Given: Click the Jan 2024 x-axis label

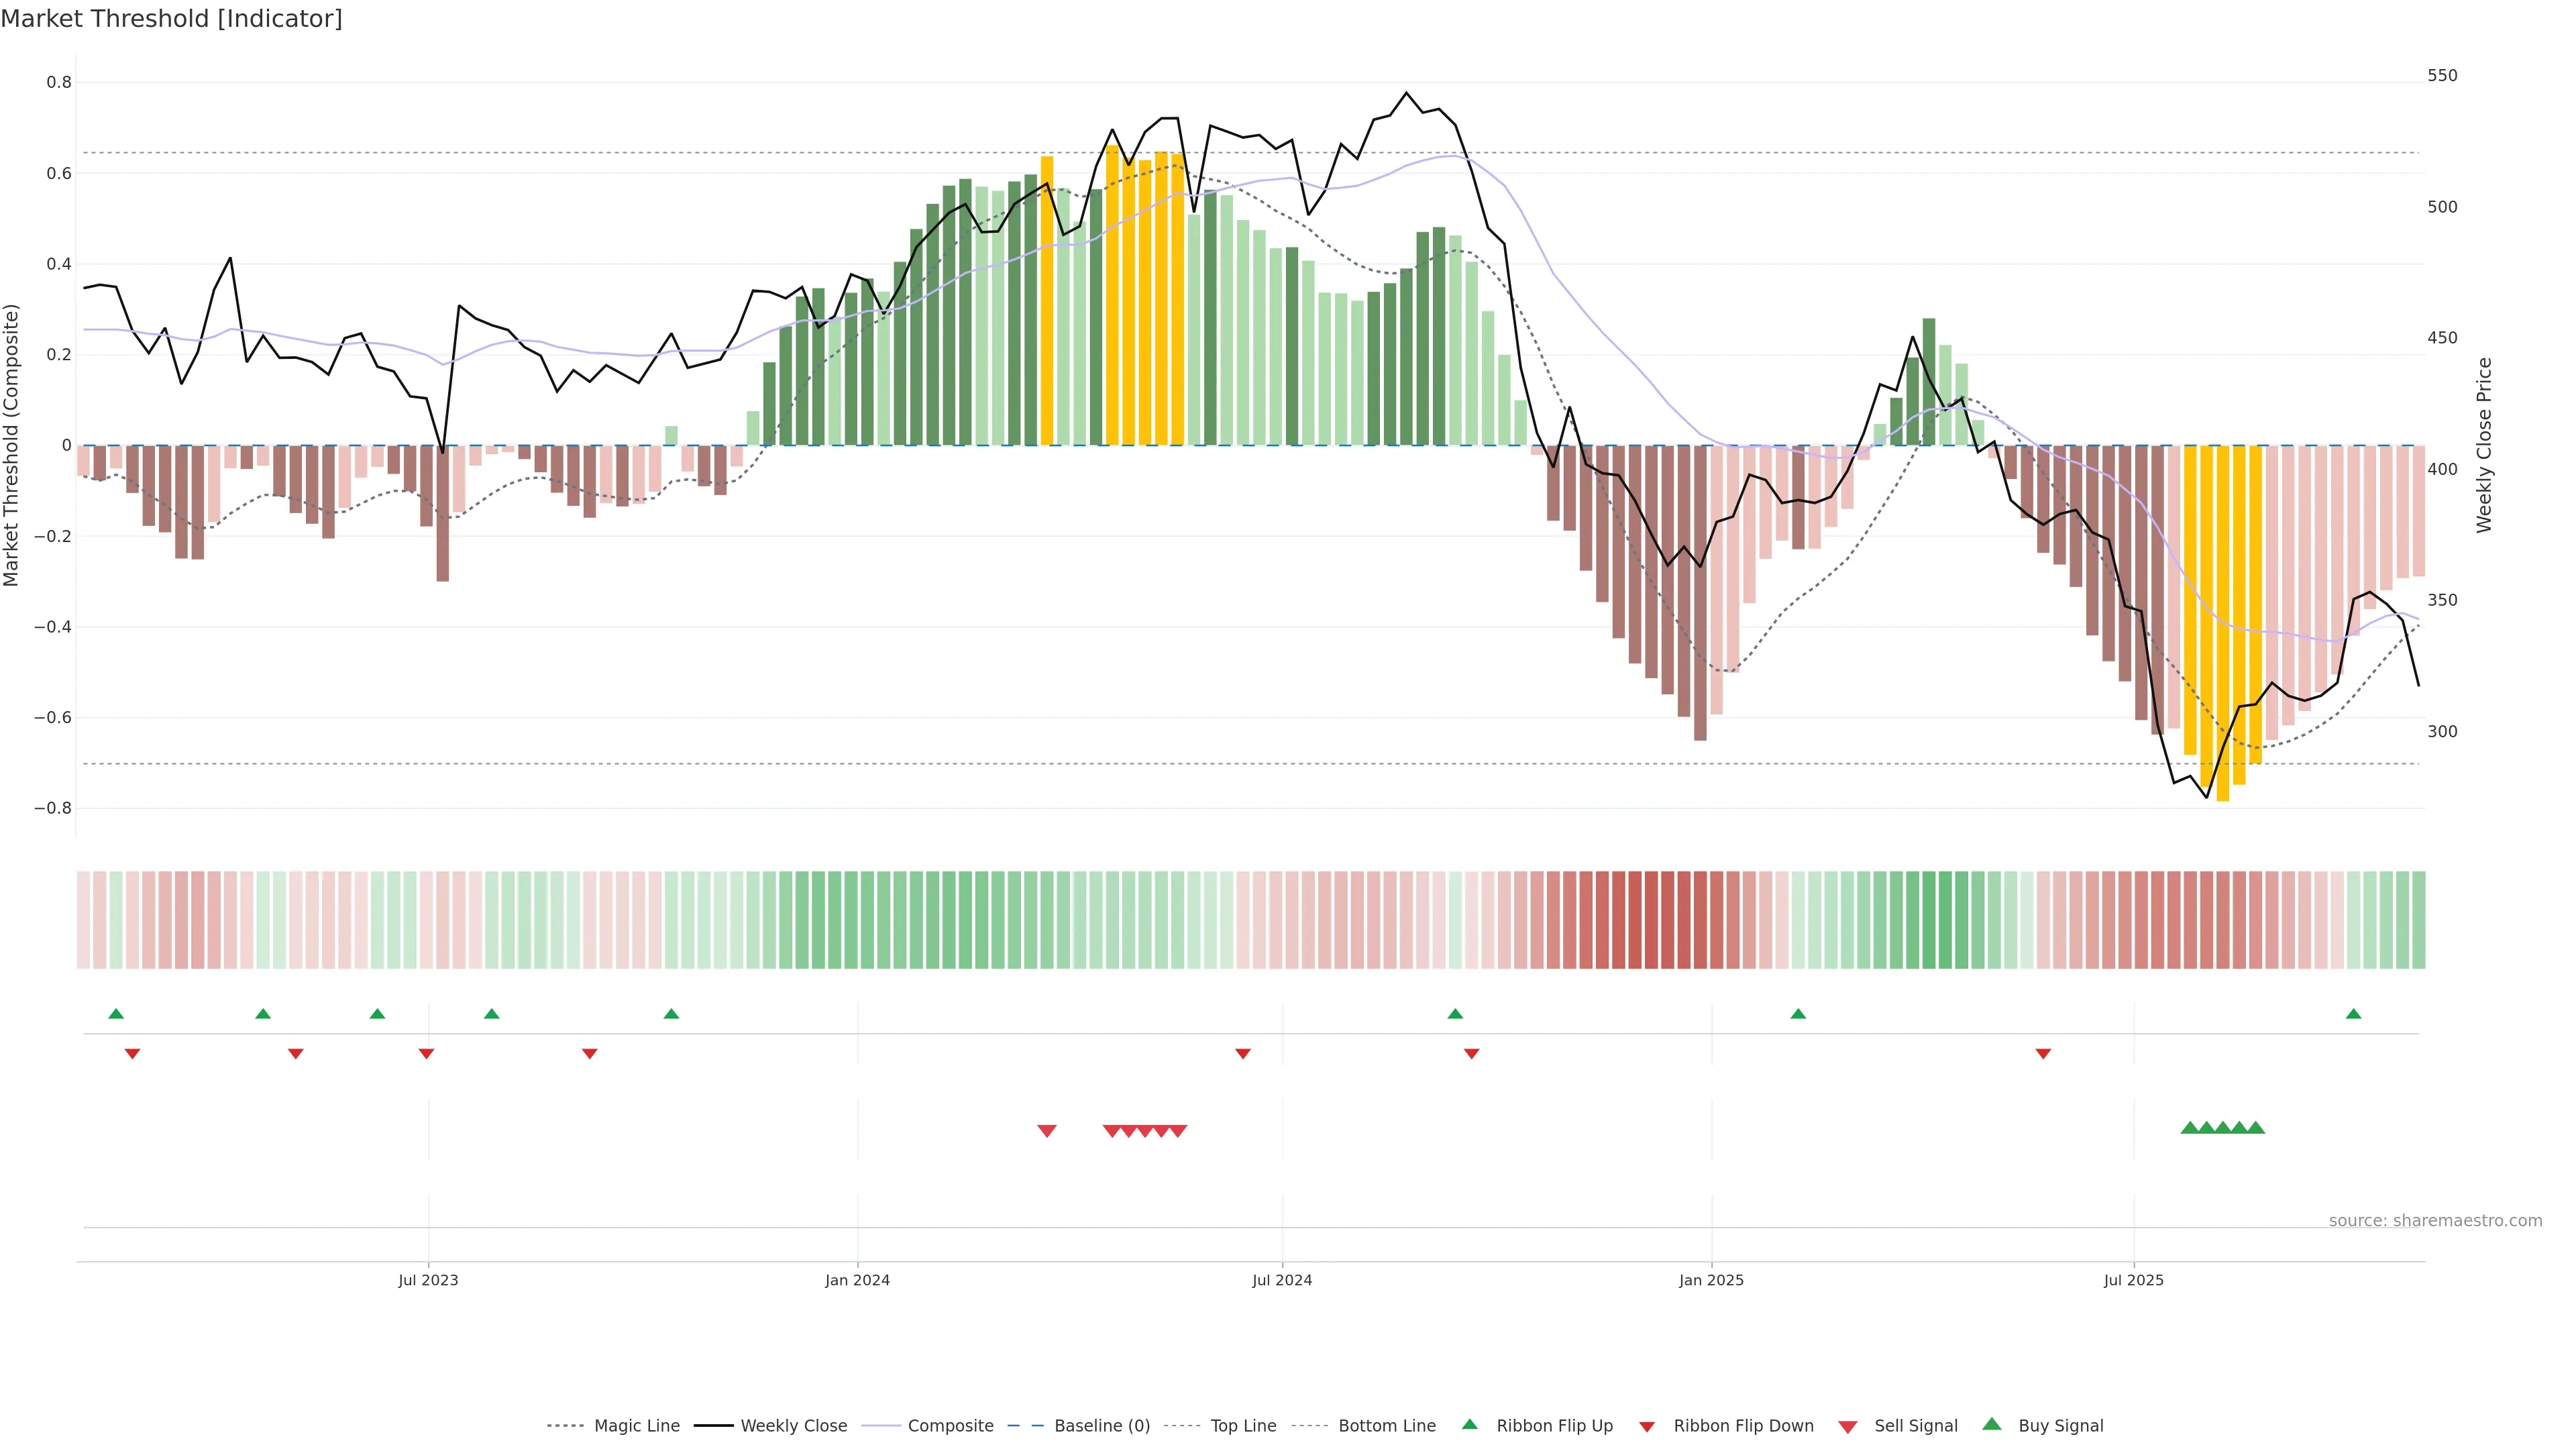Looking at the screenshot, I should pyautogui.click(x=857, y=1280).
